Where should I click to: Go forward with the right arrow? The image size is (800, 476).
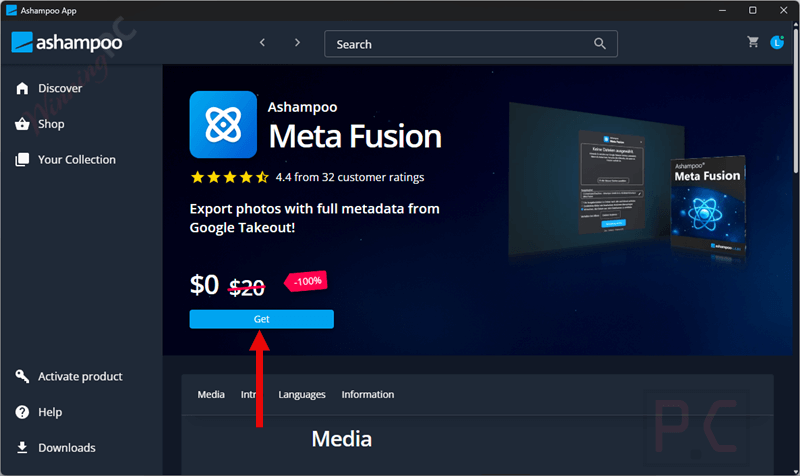(x=297, y=43)
